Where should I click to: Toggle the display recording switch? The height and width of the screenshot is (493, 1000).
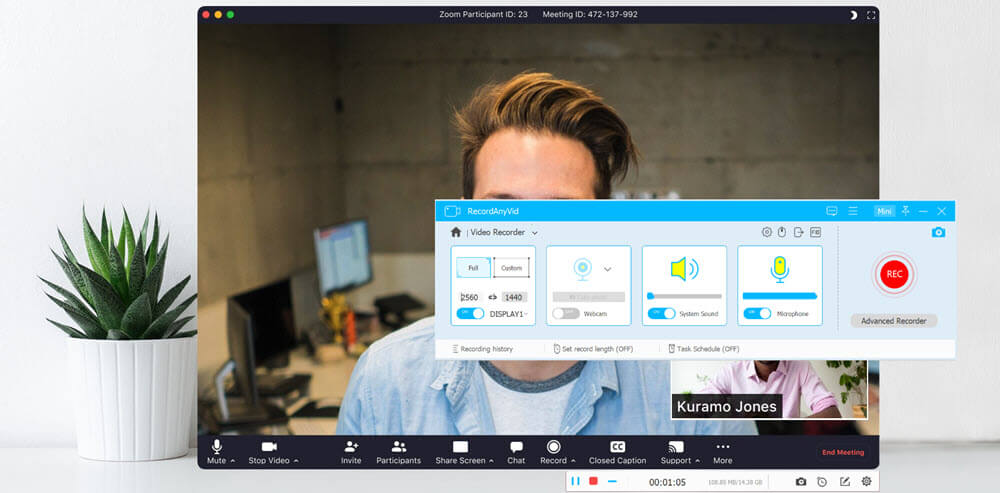(470, 314)
